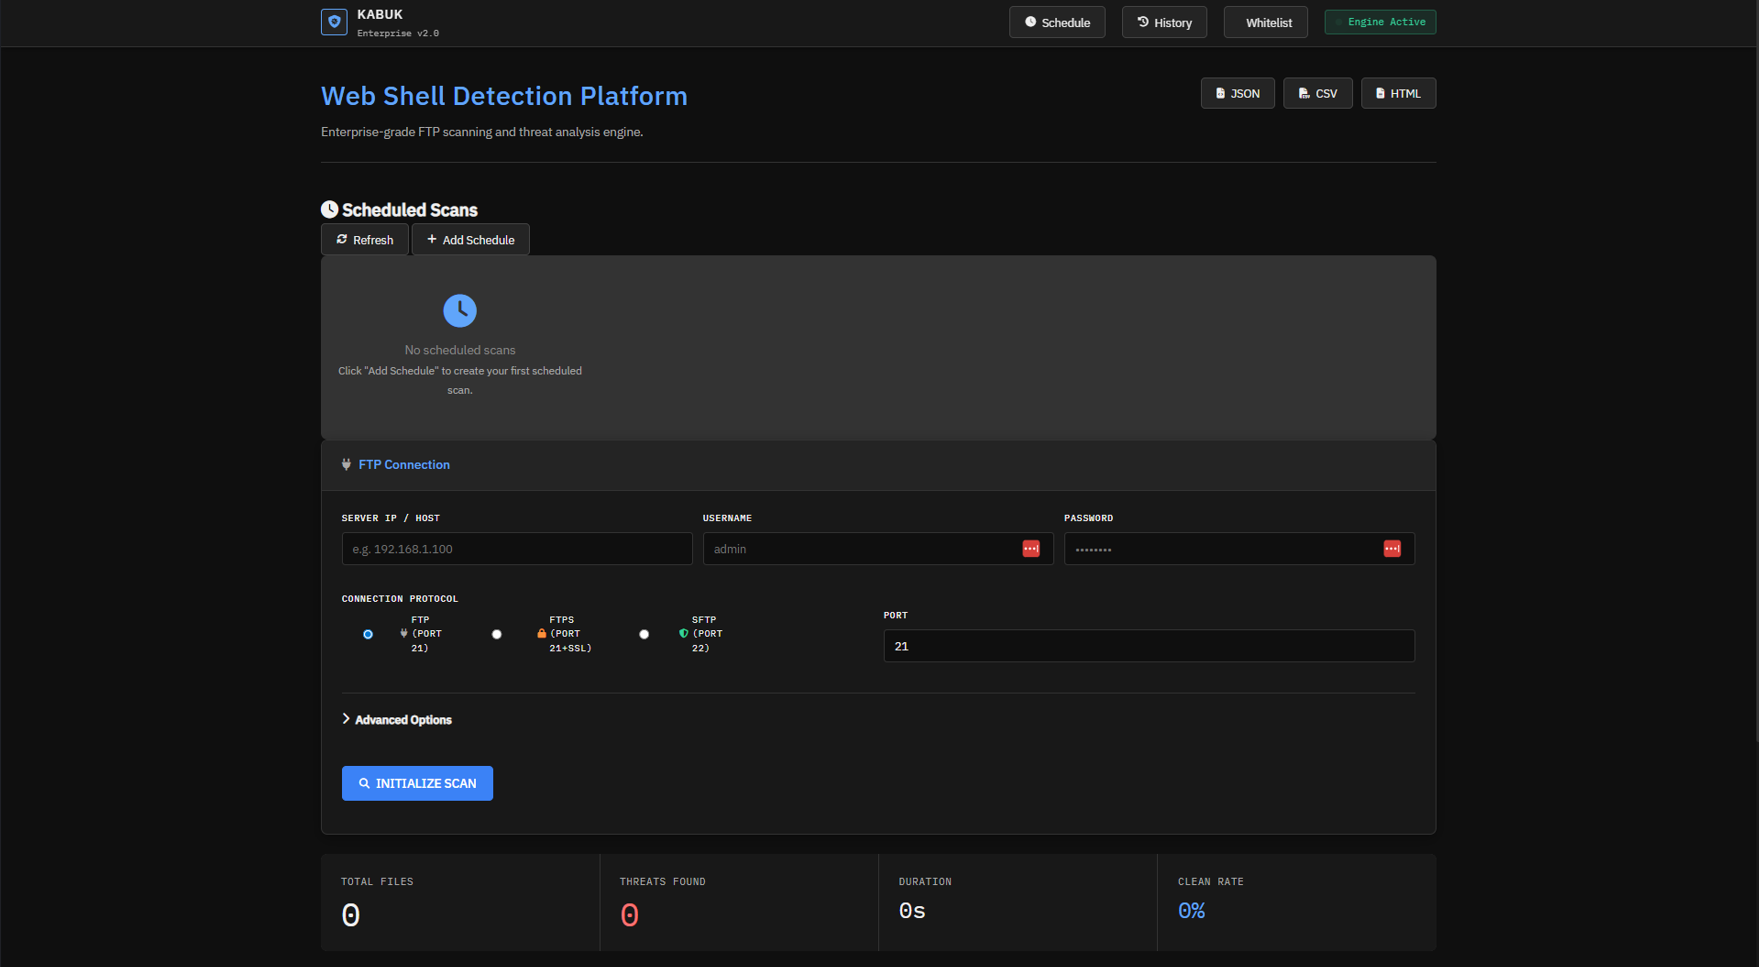Click the No scheduled scans message

(x=460, y=350)
